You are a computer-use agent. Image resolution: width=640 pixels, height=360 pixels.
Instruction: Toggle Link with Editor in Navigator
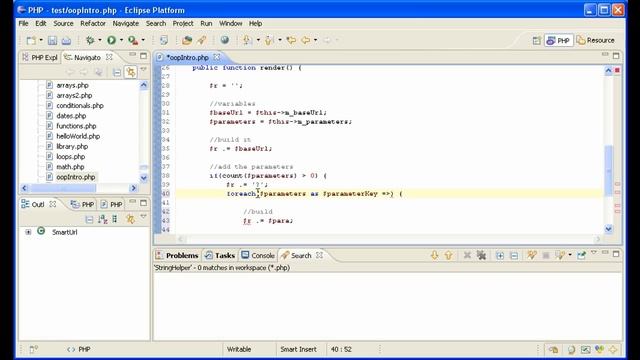[x=131, y=72]
